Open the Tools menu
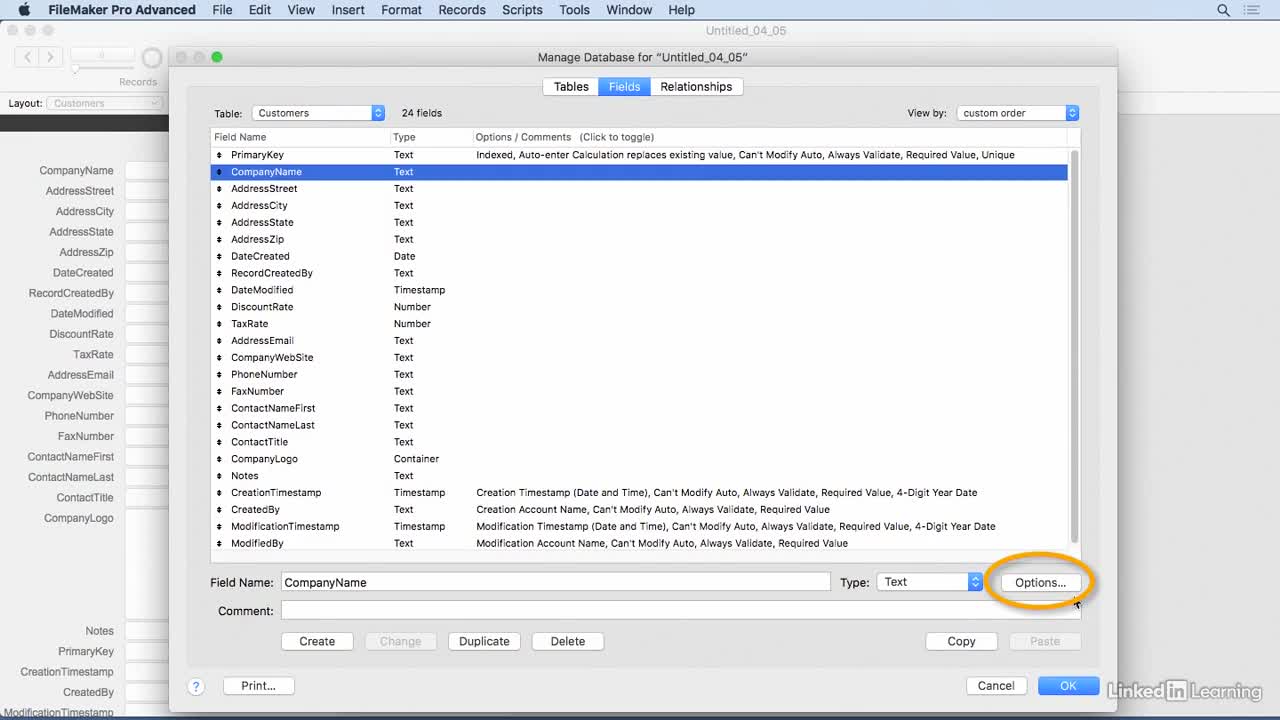Screen dimensions: 1280x720 point(574,10)
